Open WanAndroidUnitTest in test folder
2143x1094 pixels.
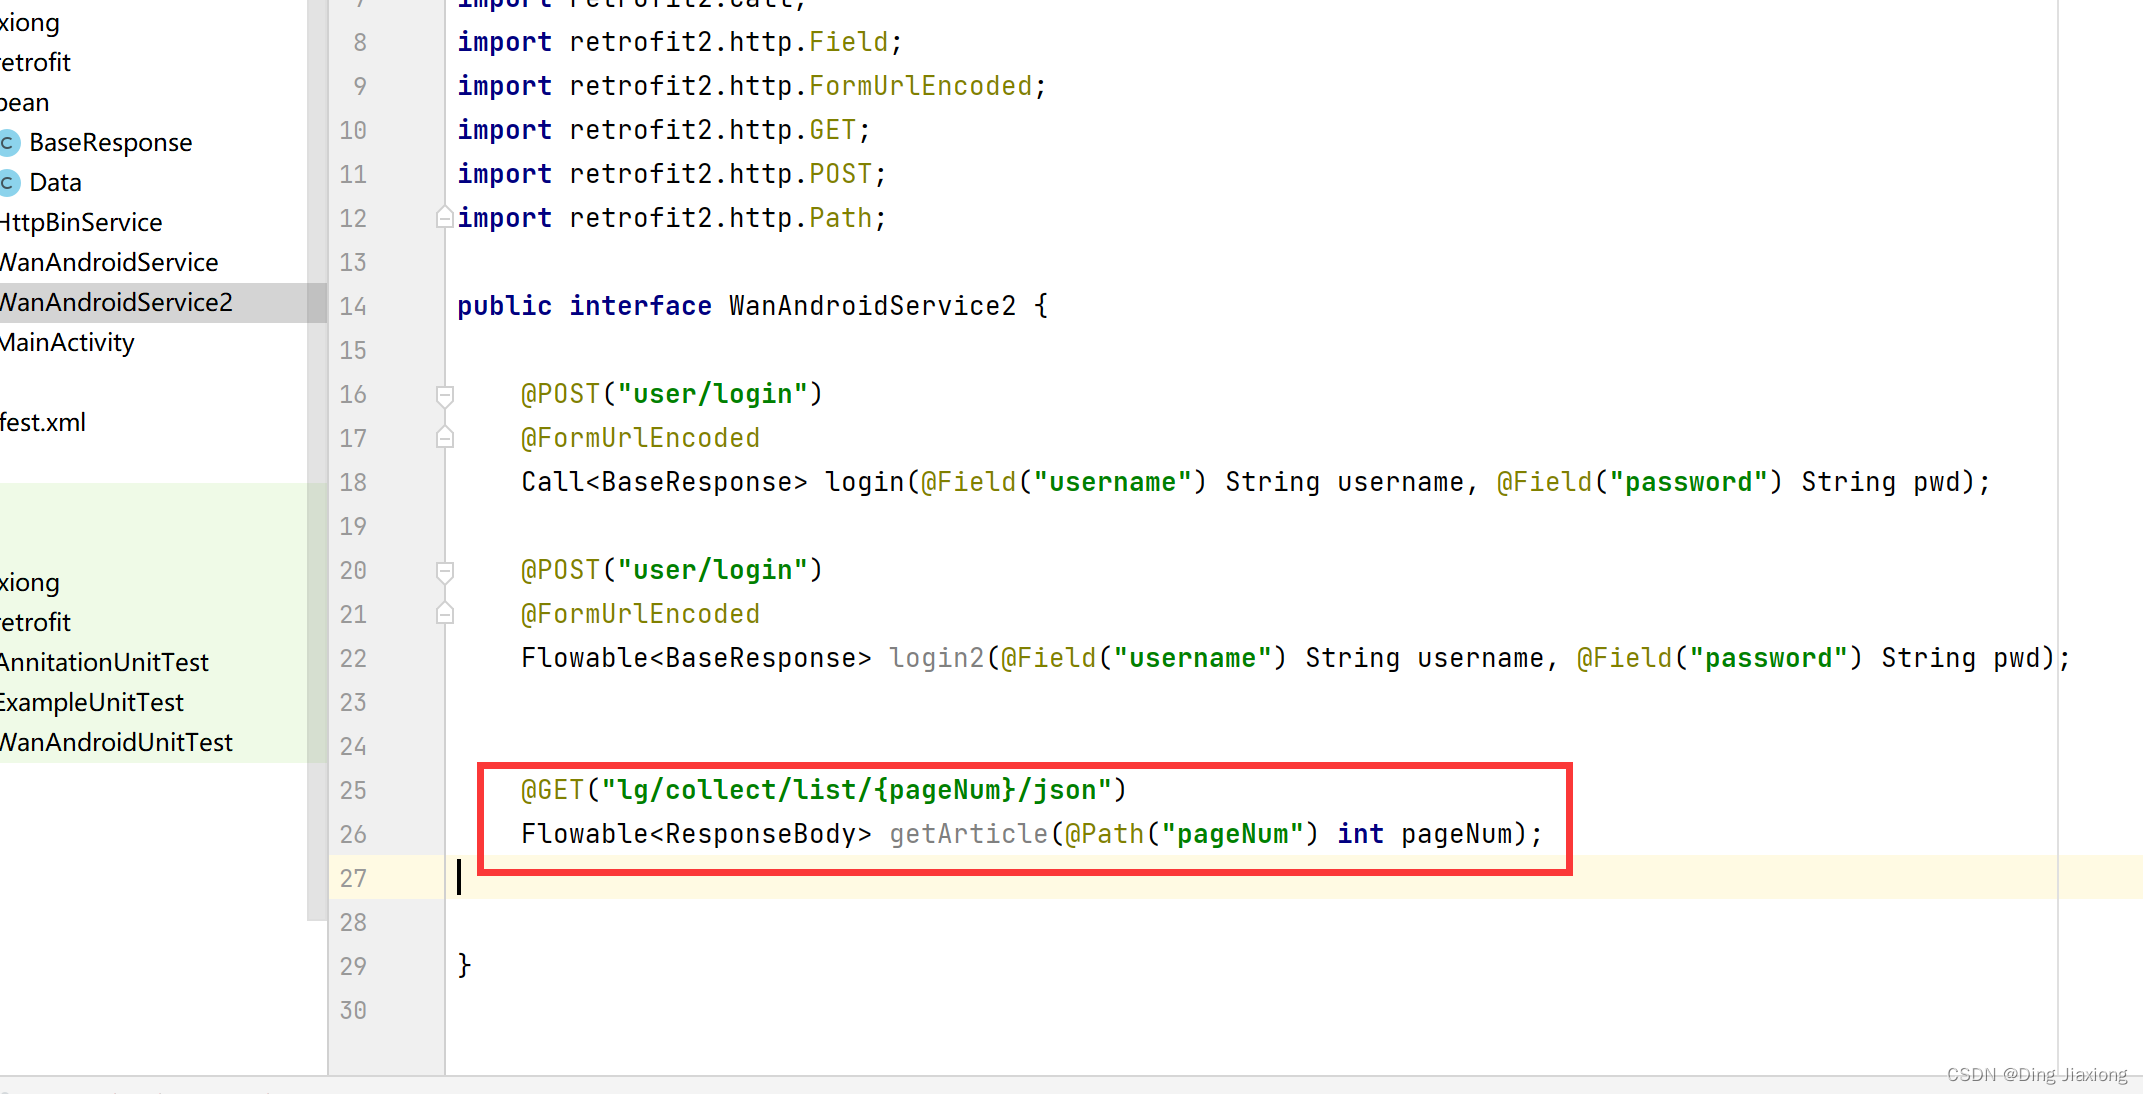point(116,742)
